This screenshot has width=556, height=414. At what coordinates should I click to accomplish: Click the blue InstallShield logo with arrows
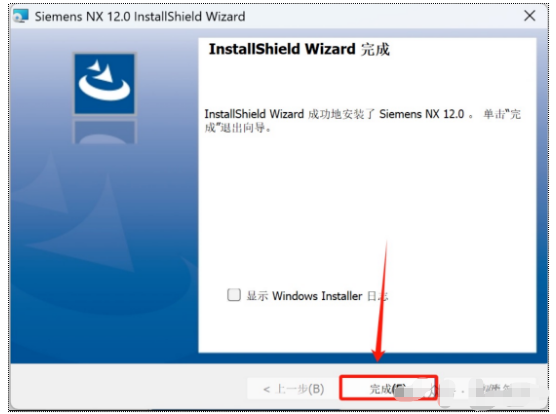(x=104, y=84)
